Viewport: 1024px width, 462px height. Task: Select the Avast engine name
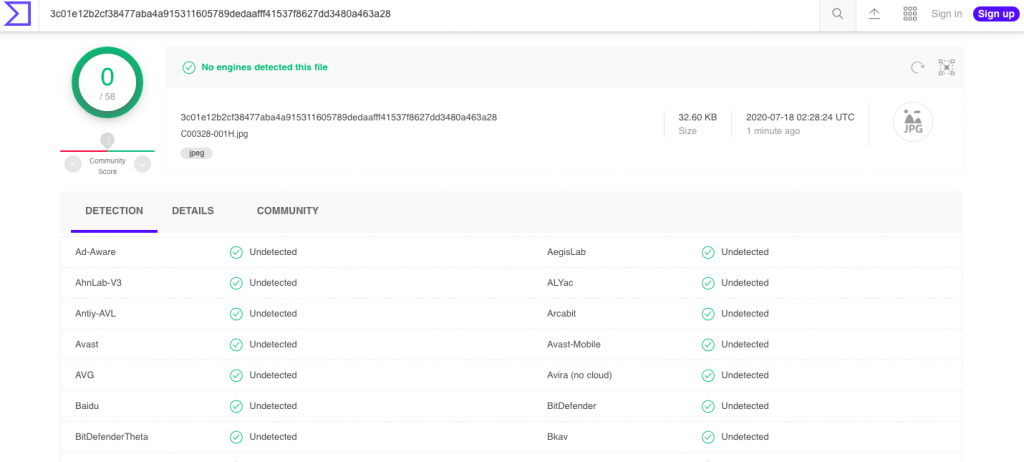coord(87,344)
